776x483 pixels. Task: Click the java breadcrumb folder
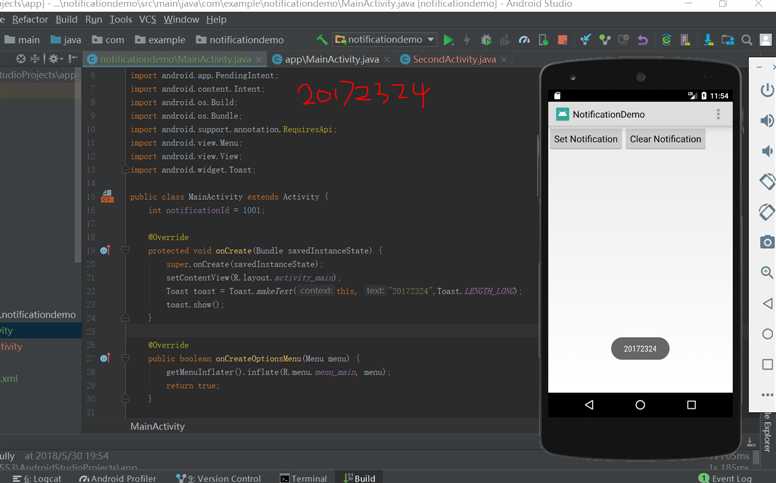coord(66,40)
